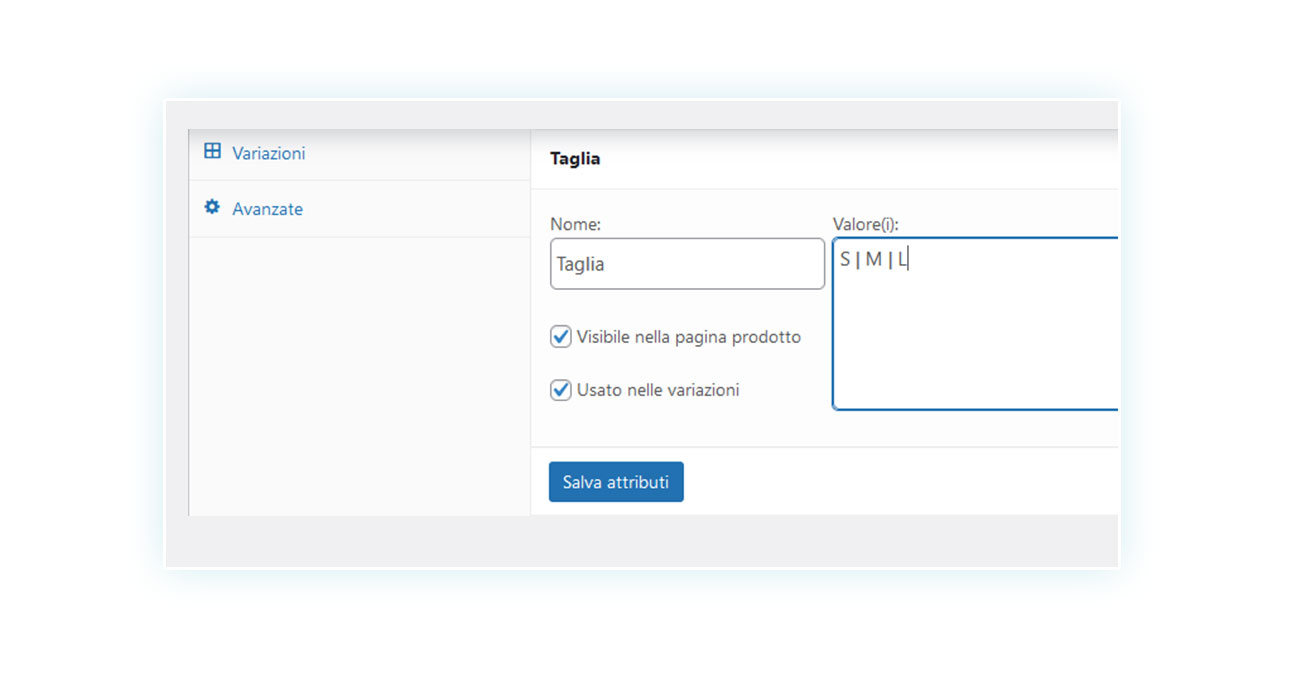The width and height of the screenshot is (1300, 681).
Task: Toggle Usato nelle variazioni checkbox
Action: [x=561, y=390]
